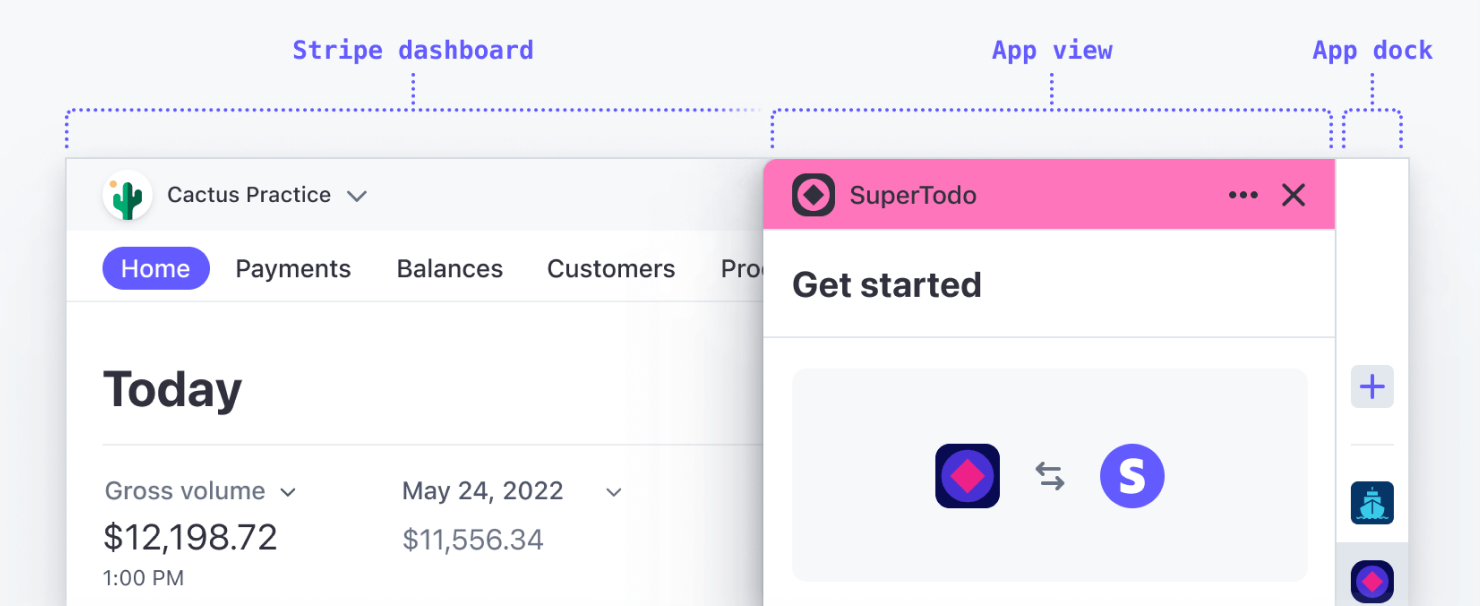This screenshot has width=1480, height=606.
Task: Click the cactus account avatar icon
Action: (127, 195)
